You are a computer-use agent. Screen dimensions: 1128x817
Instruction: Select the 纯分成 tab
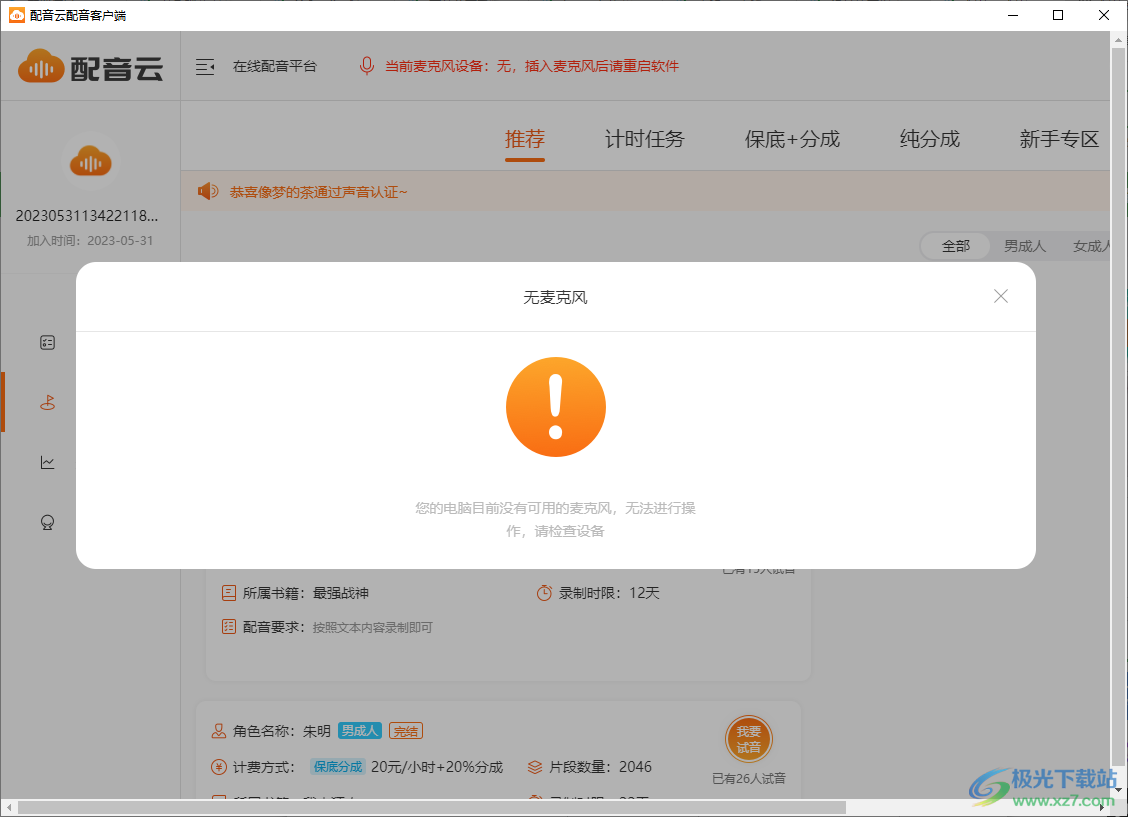(929, 139)
